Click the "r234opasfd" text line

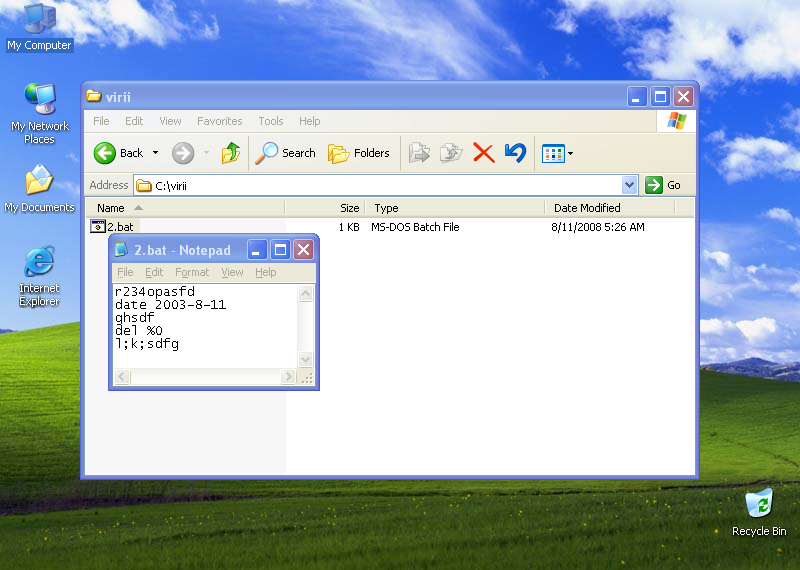click(155, 291)
